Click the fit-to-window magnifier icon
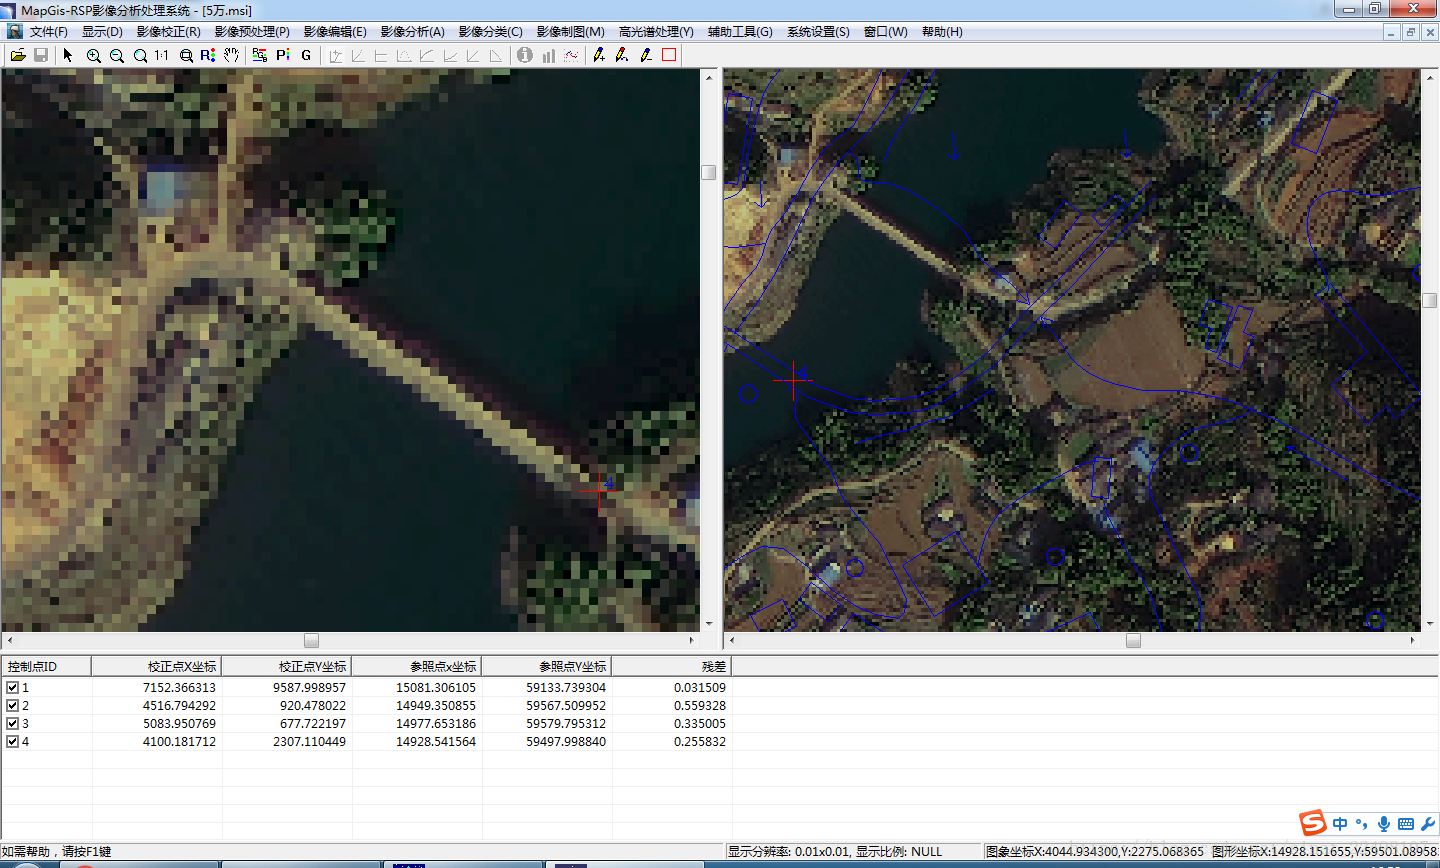 tap(186, 55)
